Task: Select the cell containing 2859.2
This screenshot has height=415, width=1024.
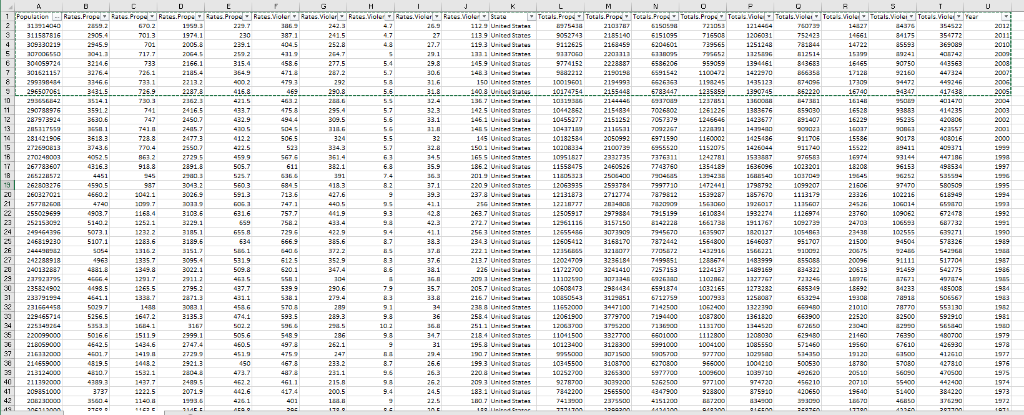Action: coord(86,24)
